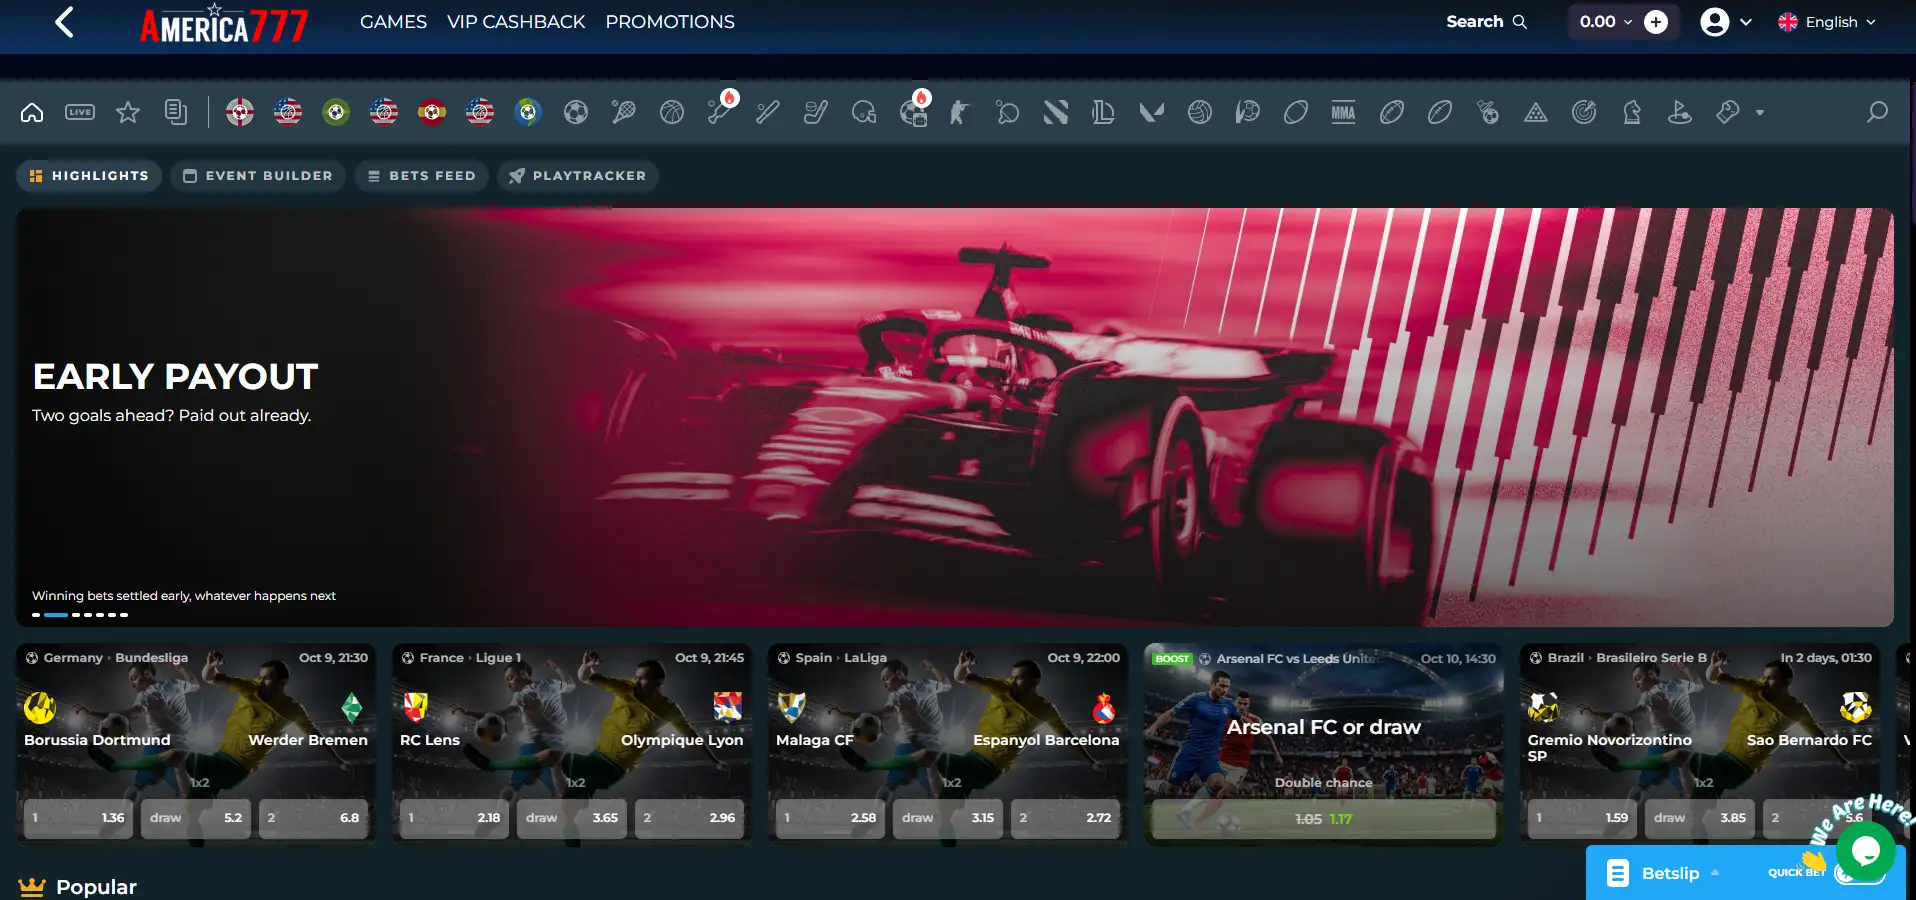Select the Spain flag football league icon
Screen dimensions: 1916x900
coord(432,112)
